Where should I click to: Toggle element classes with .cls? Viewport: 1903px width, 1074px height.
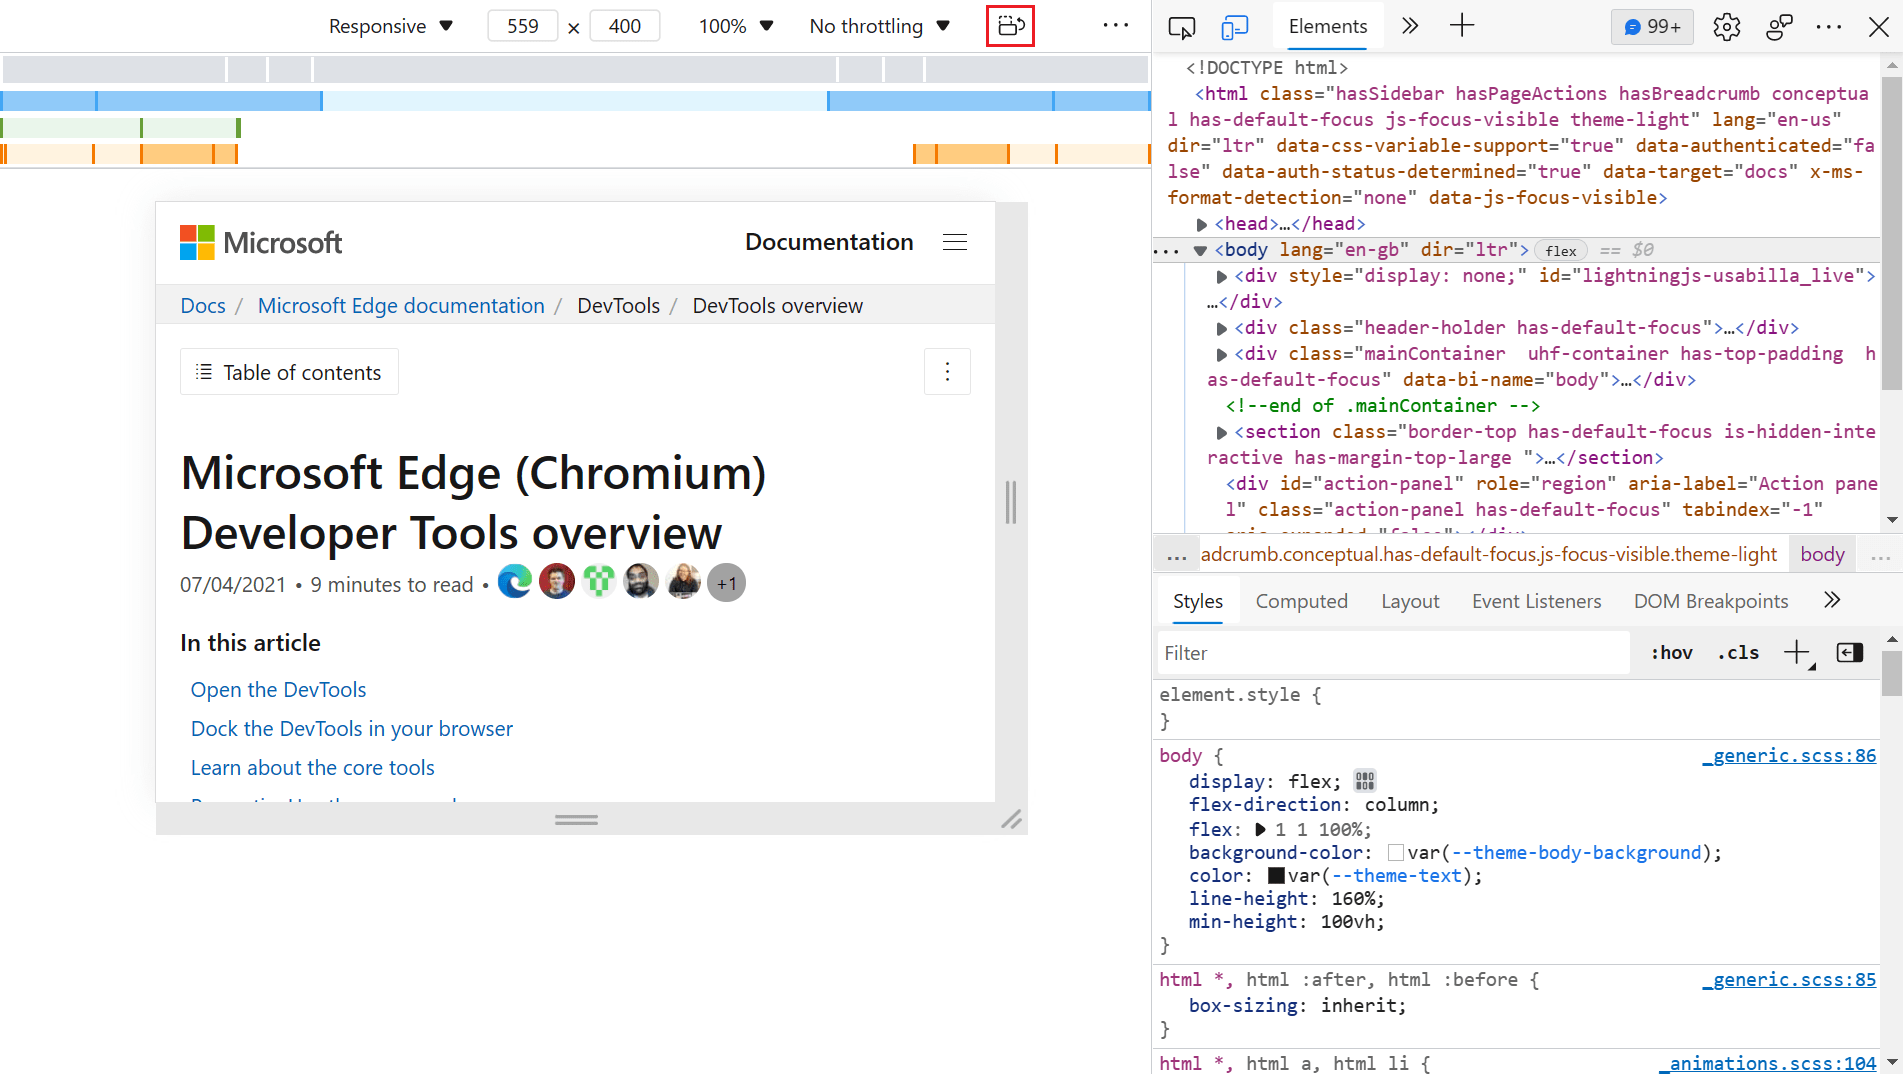click(x=1738, y=652)
